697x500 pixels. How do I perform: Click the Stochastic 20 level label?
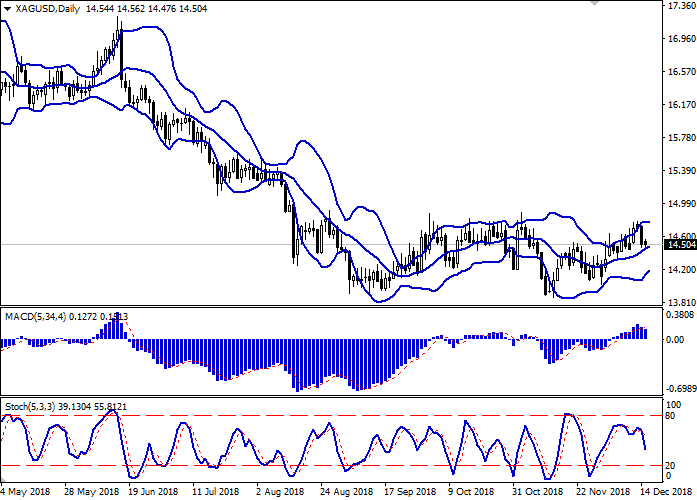[672, 465]
